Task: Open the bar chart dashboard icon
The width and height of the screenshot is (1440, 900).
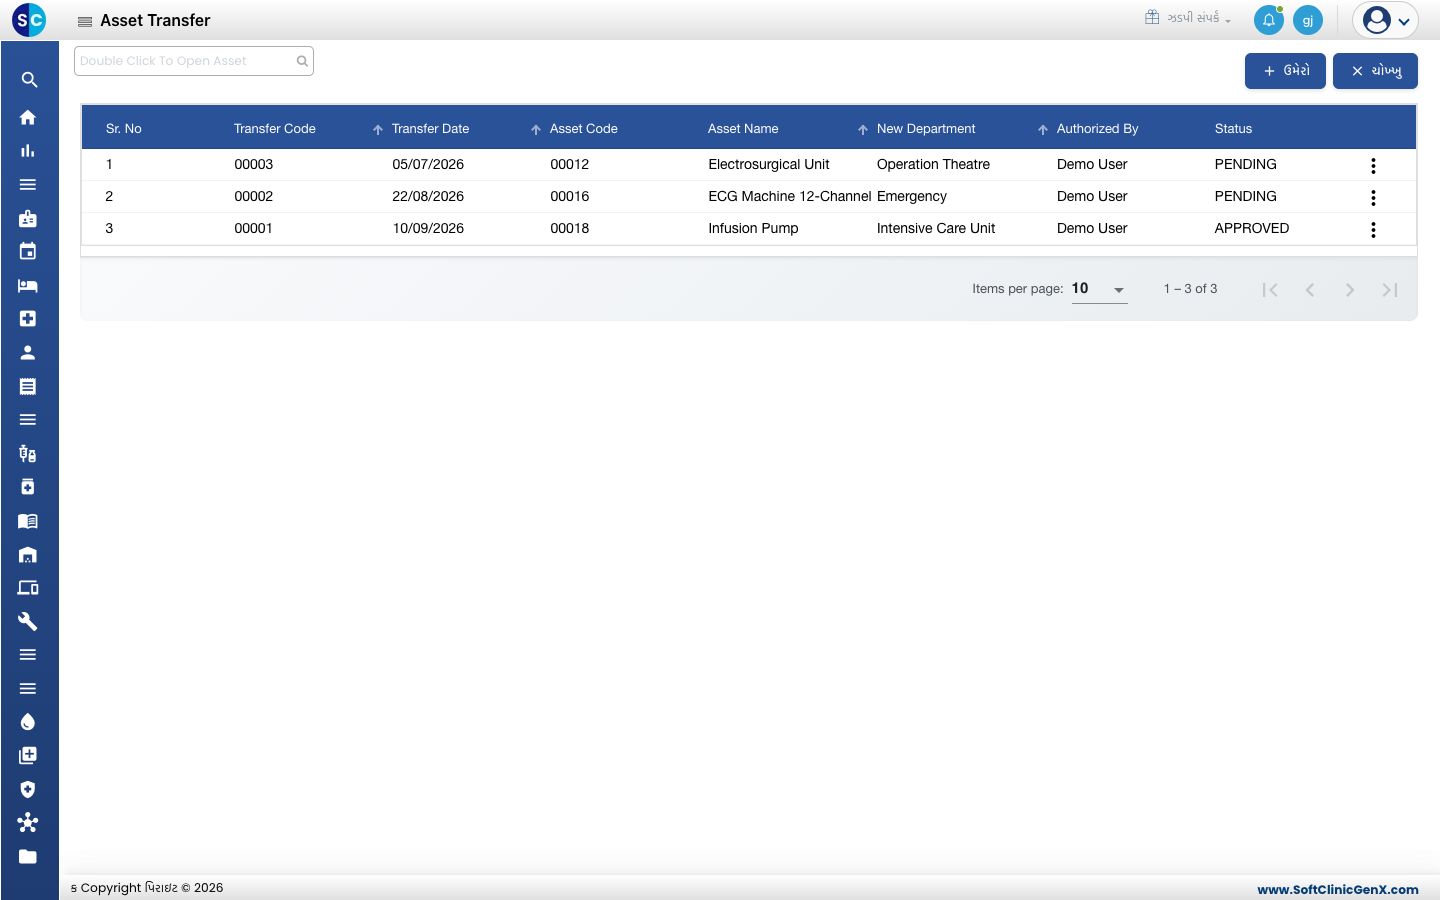Action: tap(28, 151)
